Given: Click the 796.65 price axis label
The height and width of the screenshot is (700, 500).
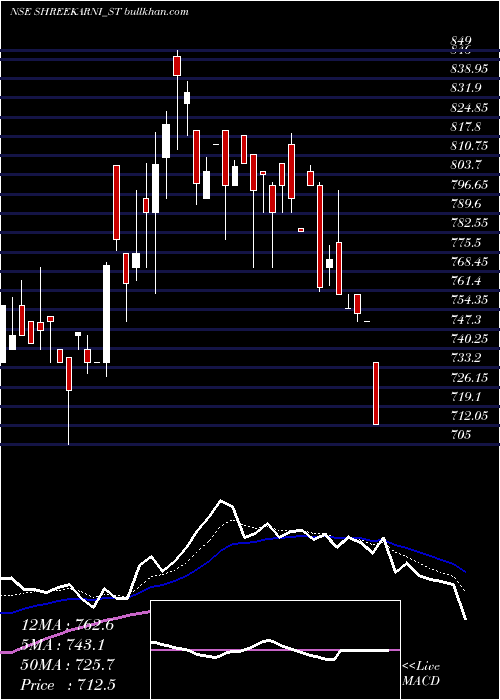Looking at the screenshot, I should tap(470, 184).
